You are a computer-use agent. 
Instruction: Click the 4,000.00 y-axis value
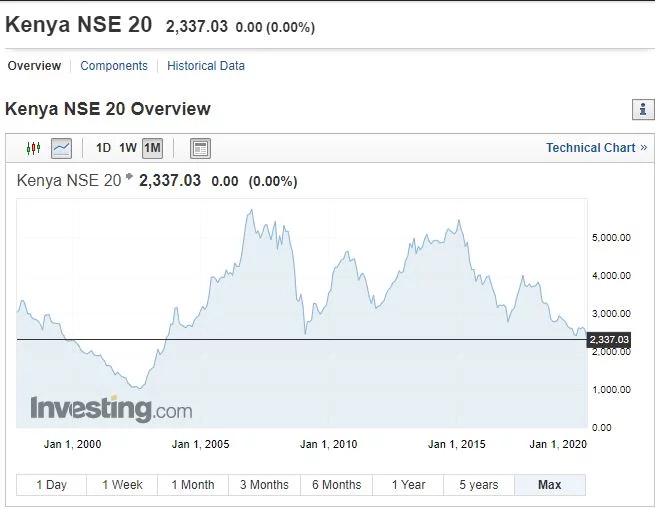tap(611, 276)
